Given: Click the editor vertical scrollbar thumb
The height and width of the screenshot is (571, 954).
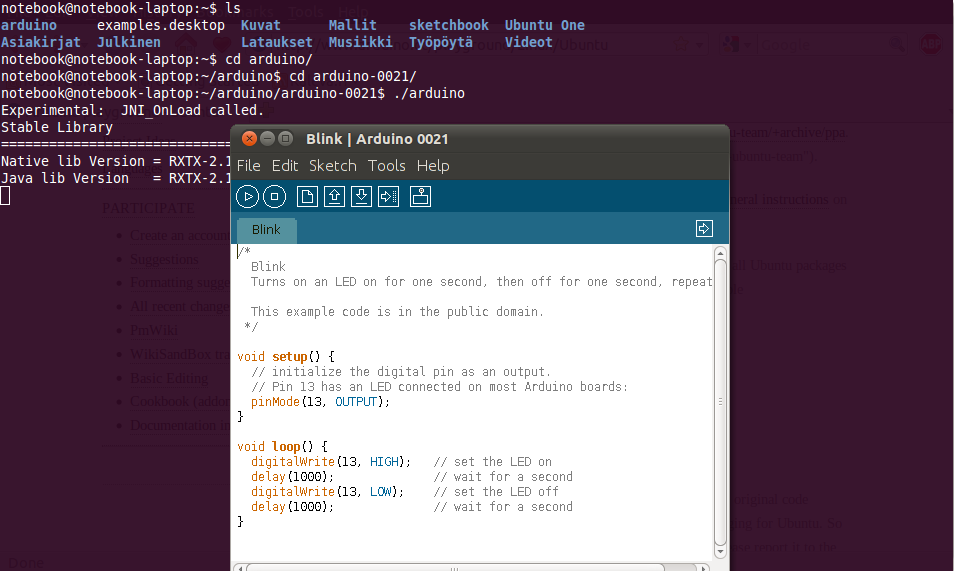Looking at the screenshot, I should [720, 402].
